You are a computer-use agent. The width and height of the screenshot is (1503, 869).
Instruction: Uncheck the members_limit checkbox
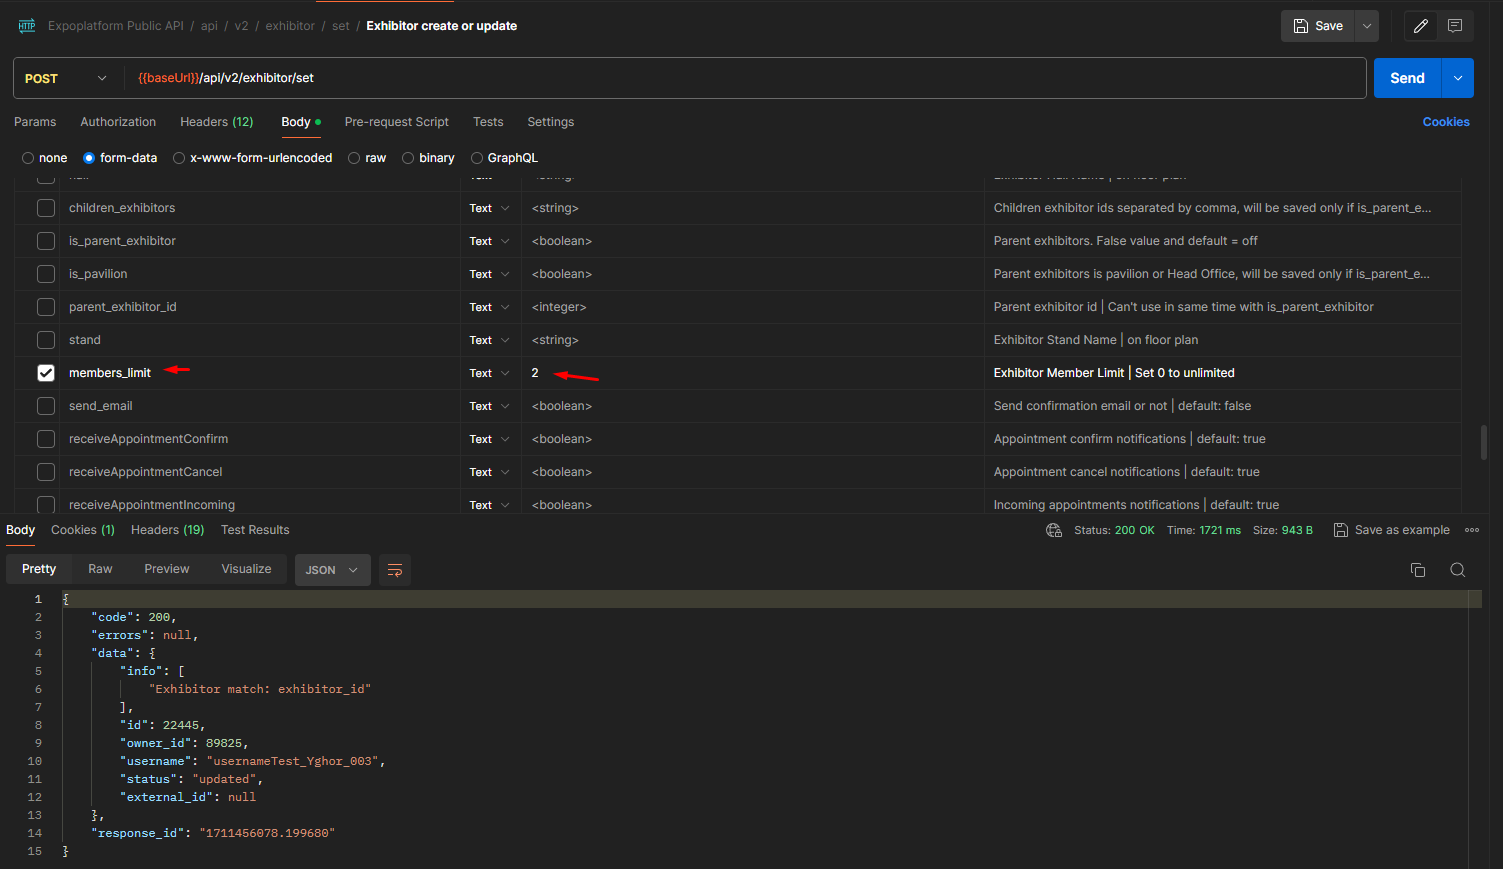(46, 373)
